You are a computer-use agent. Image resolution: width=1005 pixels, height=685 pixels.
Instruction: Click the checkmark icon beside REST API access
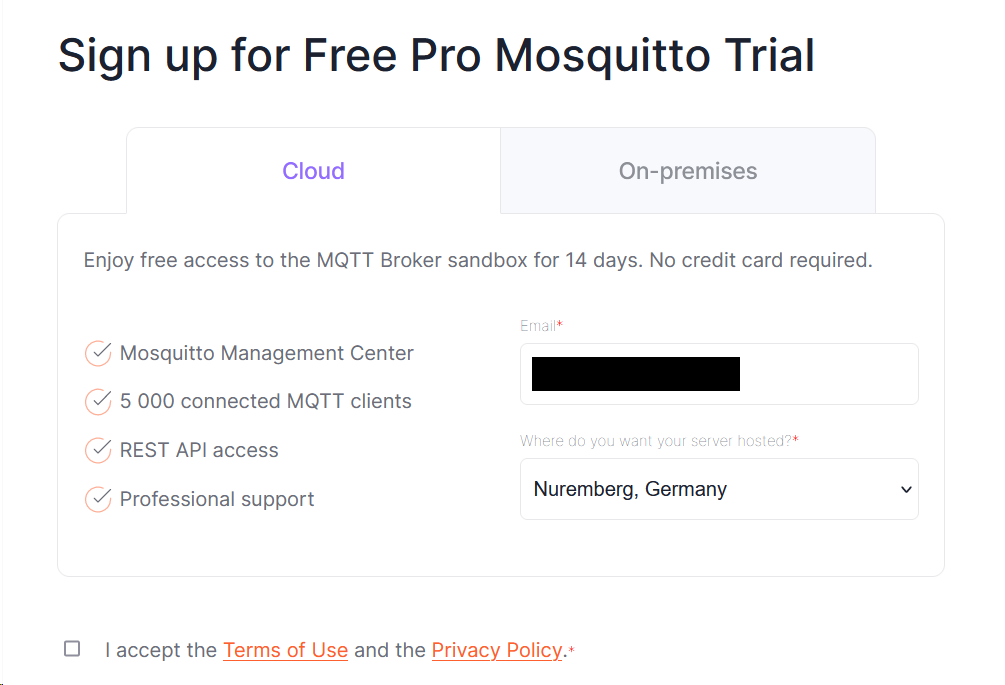[98, 450]
